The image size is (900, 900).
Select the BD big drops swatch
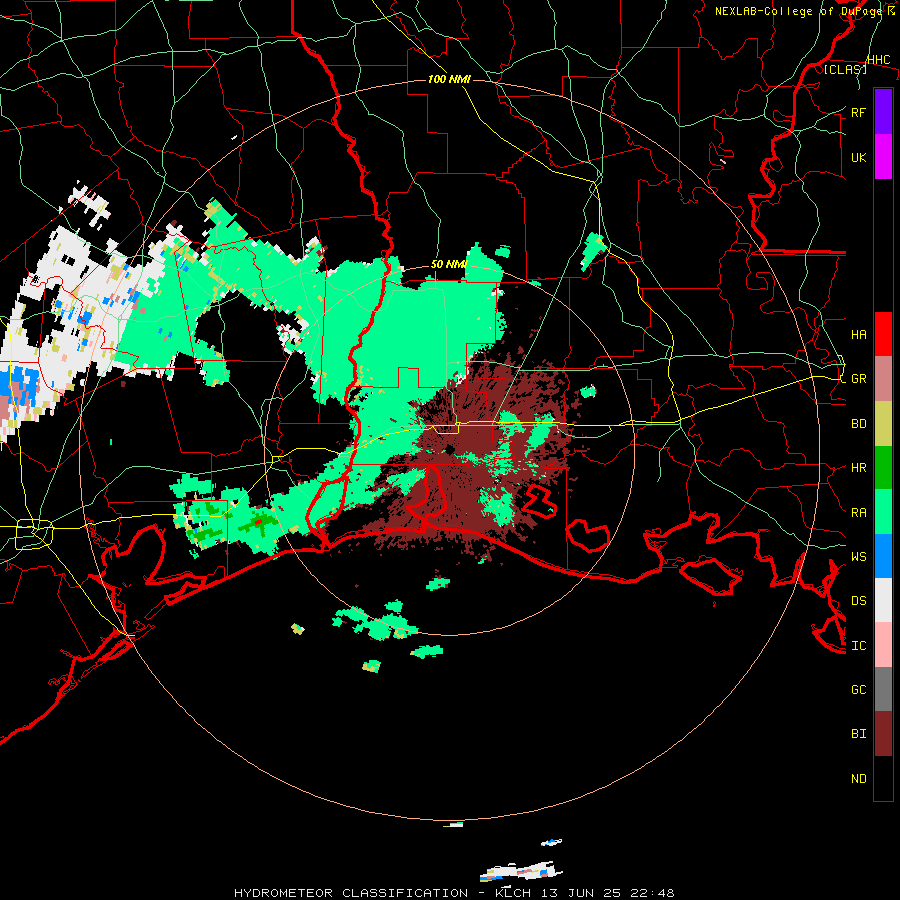(x=883, y=424)
